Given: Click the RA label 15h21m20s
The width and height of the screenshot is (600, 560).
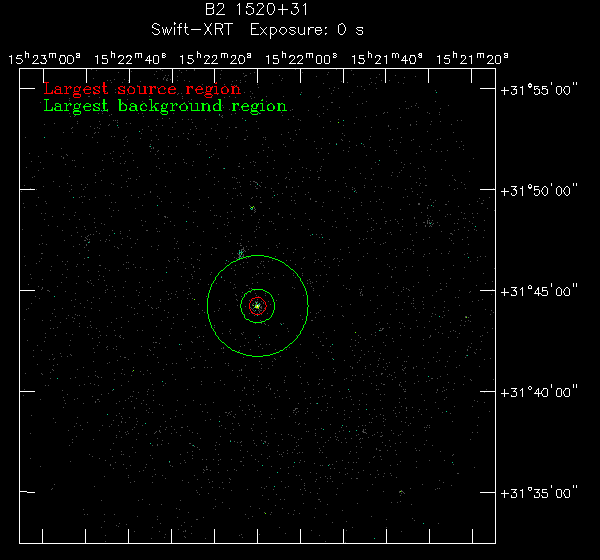Looking at the screenshot, I should pos(472,59).
